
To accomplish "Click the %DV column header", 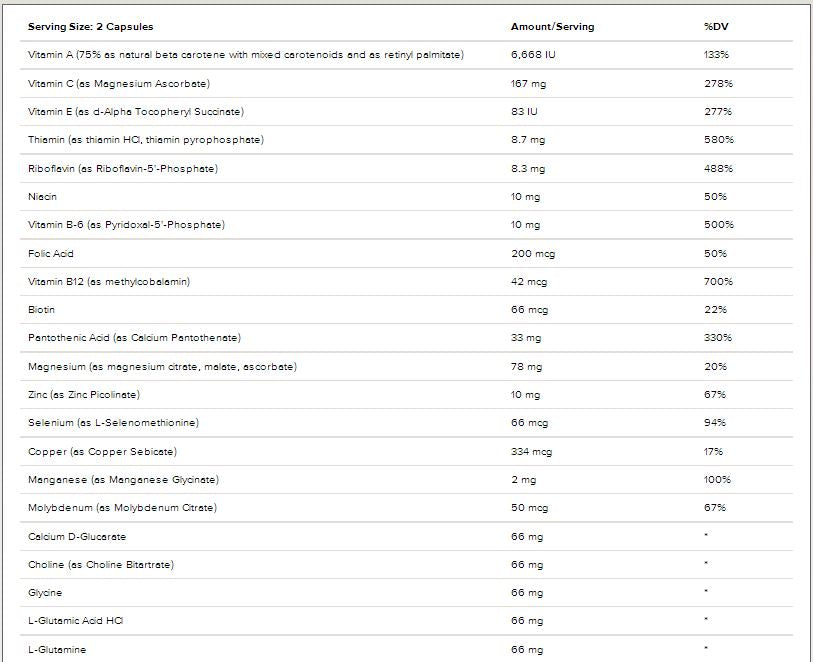I will (715, 26).
